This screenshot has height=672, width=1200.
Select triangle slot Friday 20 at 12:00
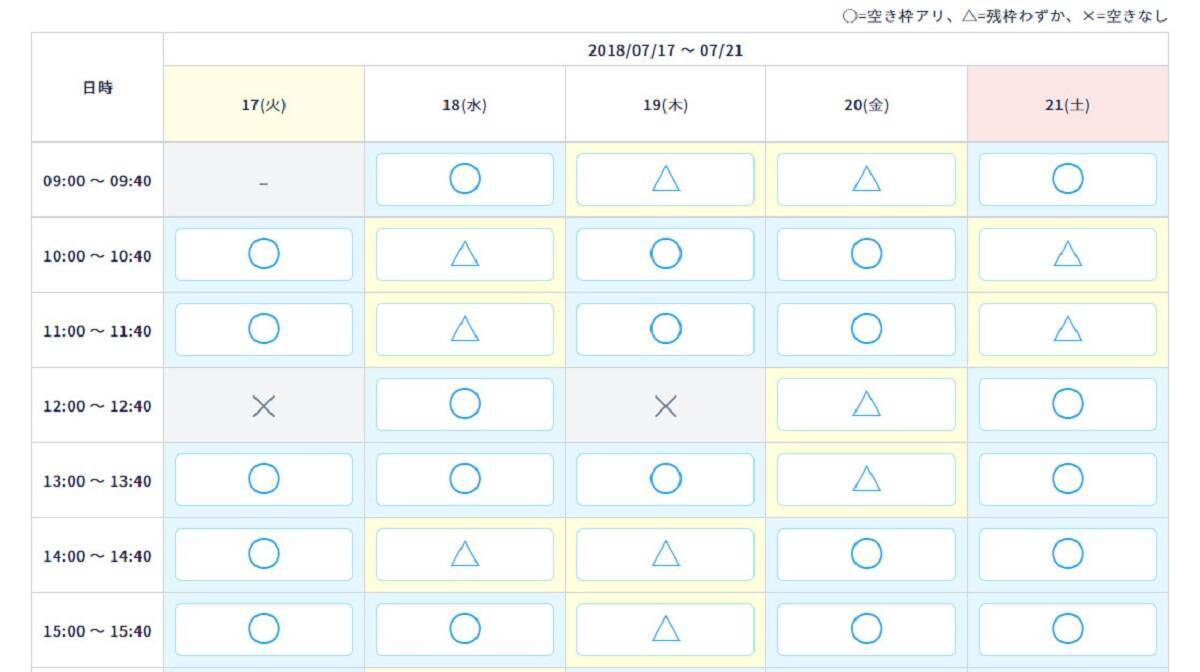[866, 404]
